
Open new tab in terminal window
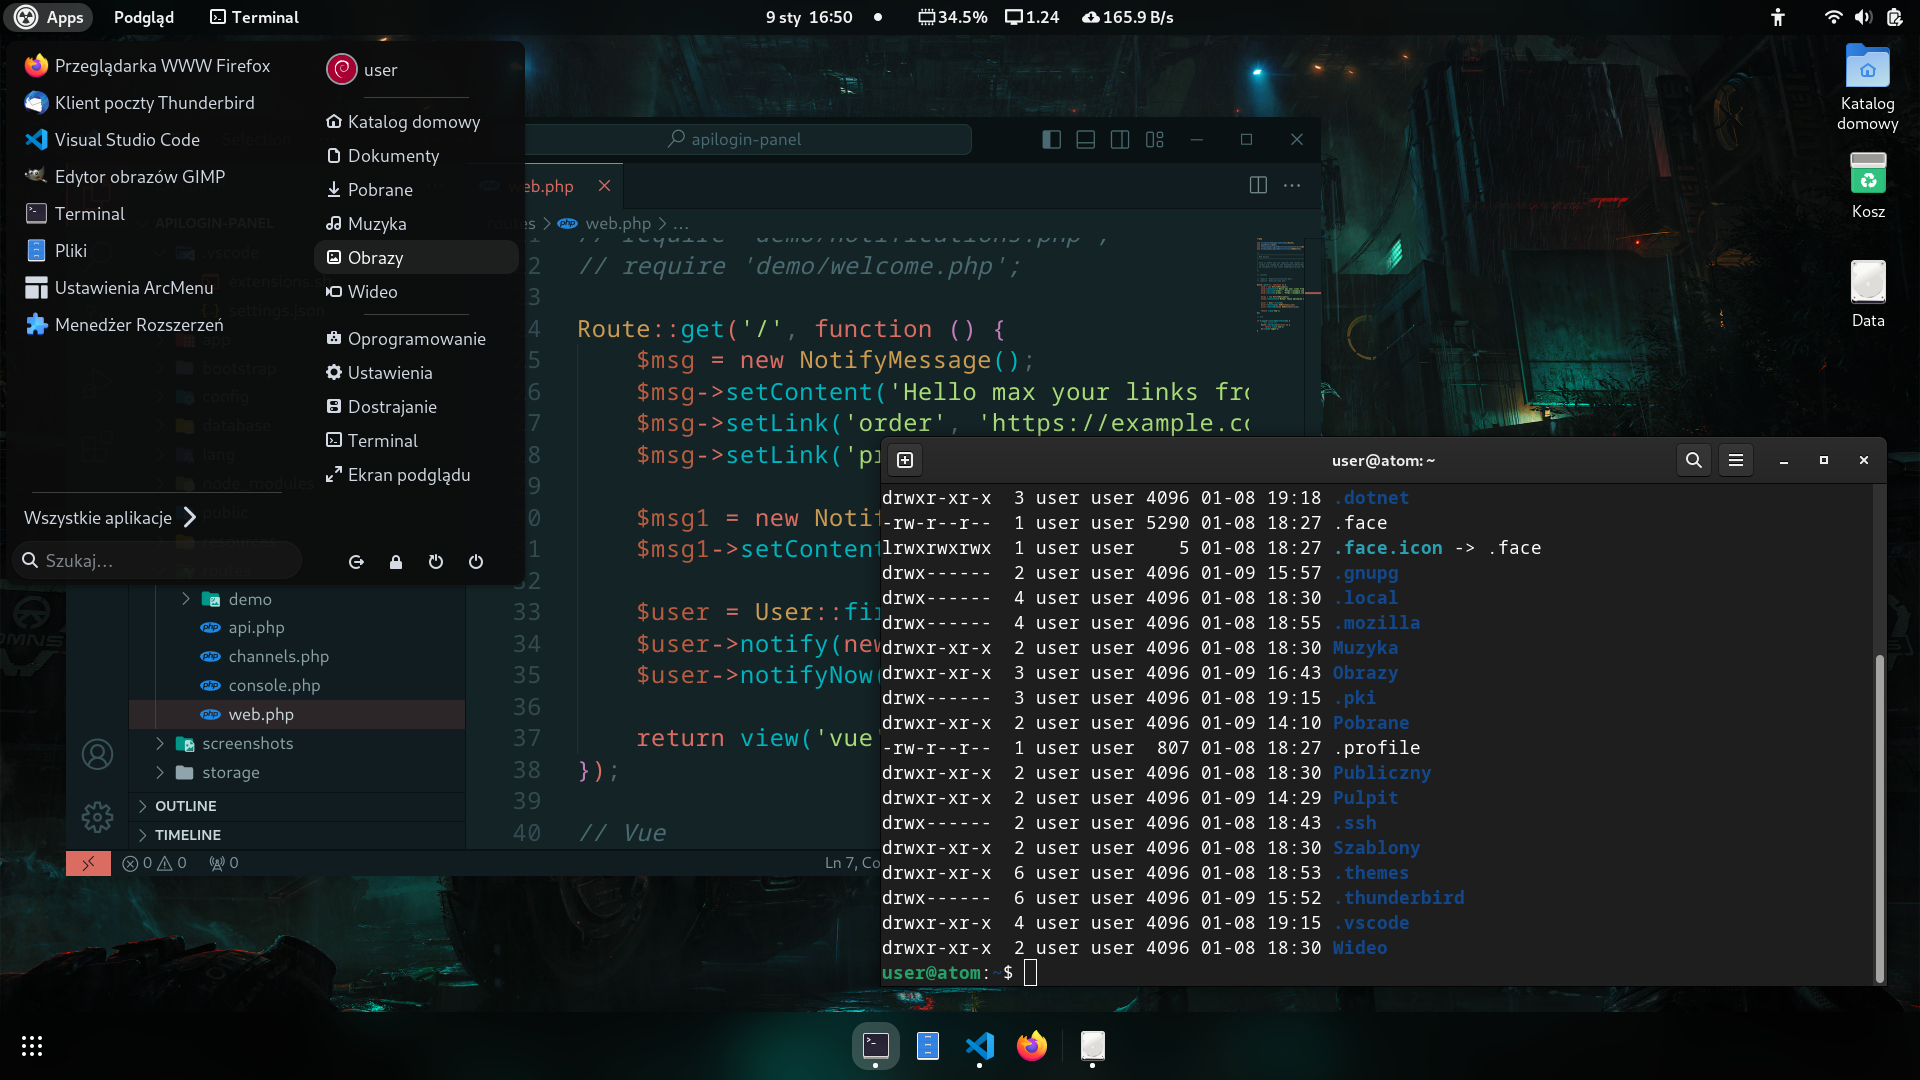click(905, 460)
